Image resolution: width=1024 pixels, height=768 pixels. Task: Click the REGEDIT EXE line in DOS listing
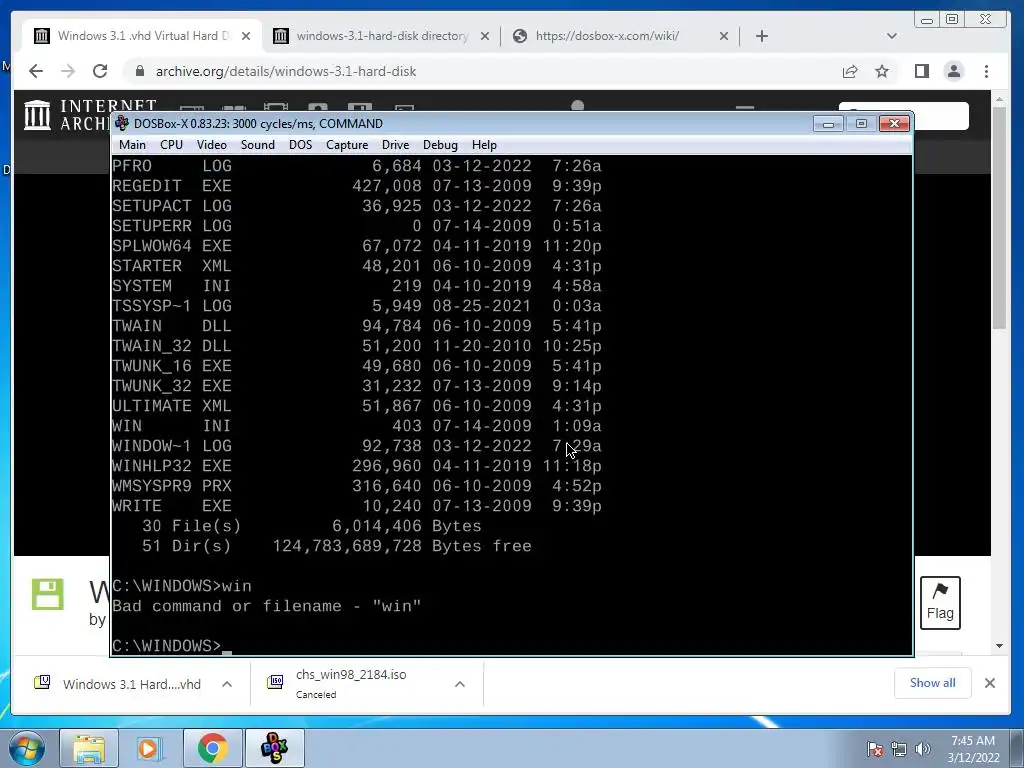pyautogui.click(x=357, y=186)
